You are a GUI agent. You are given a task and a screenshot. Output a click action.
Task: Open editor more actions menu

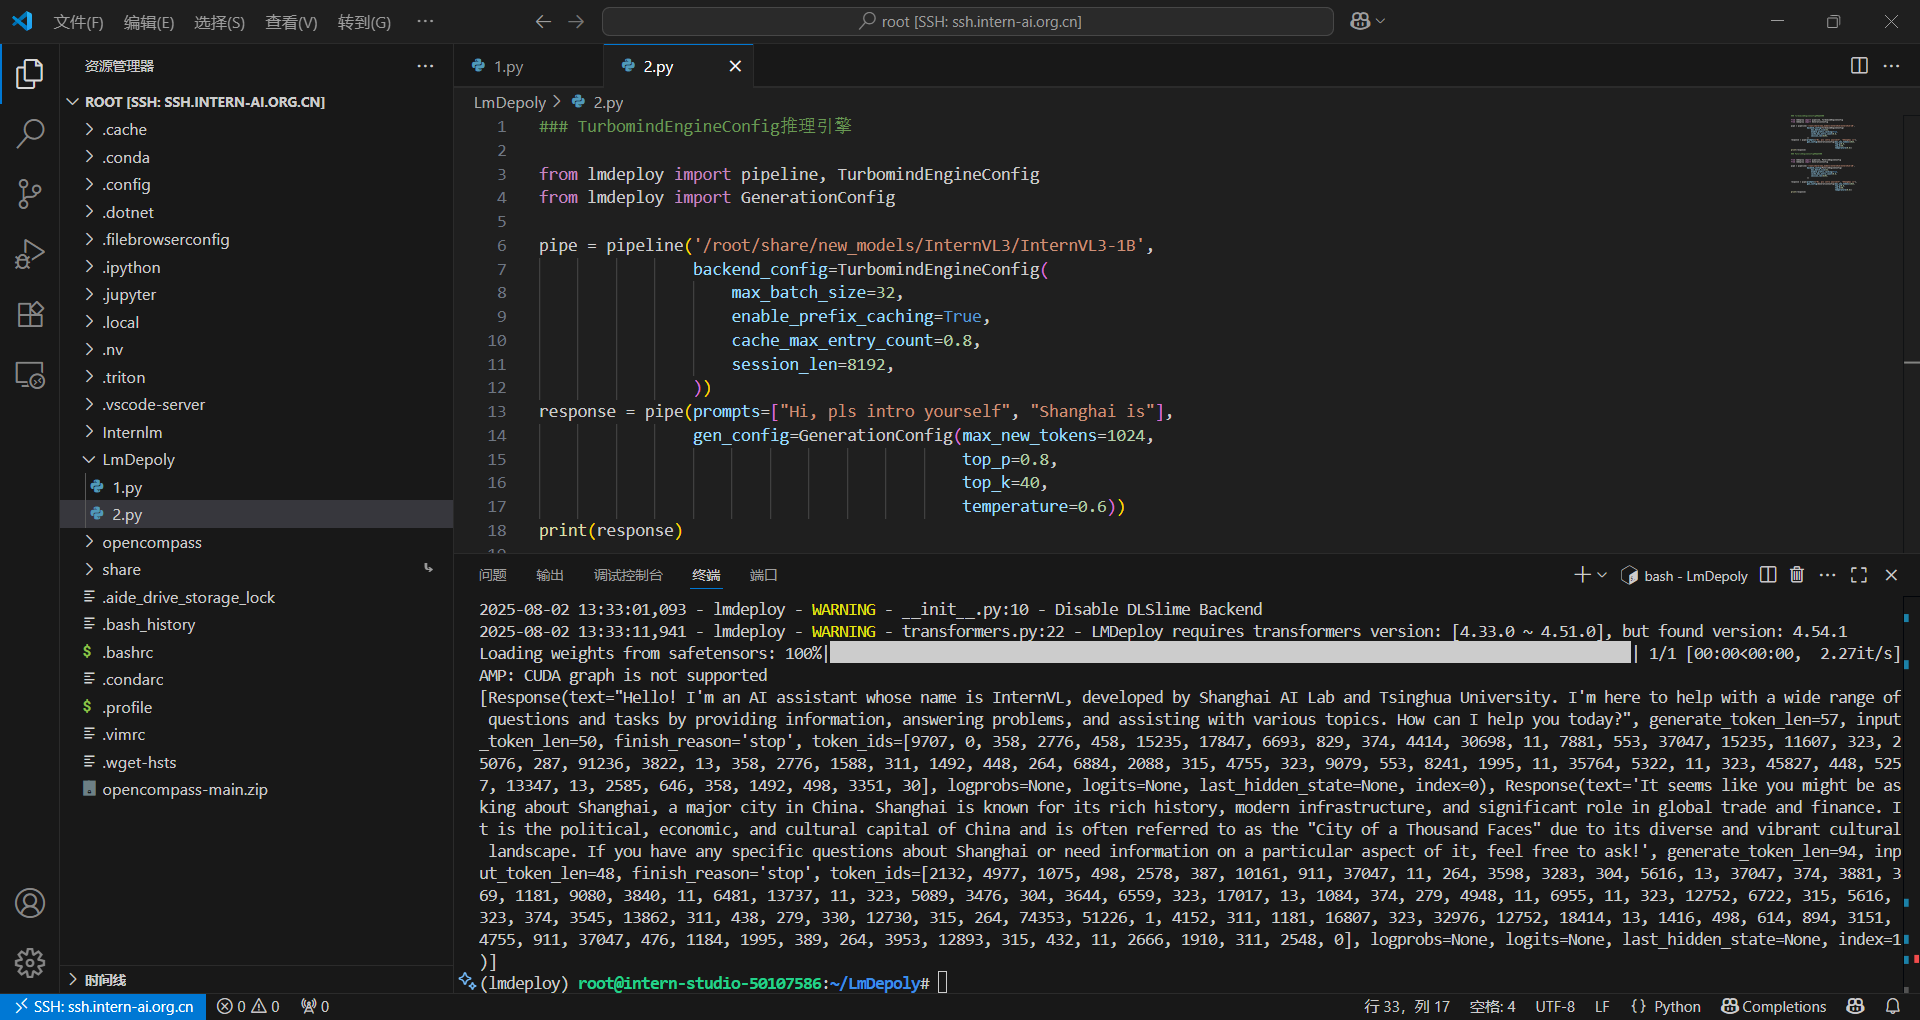1891,66
